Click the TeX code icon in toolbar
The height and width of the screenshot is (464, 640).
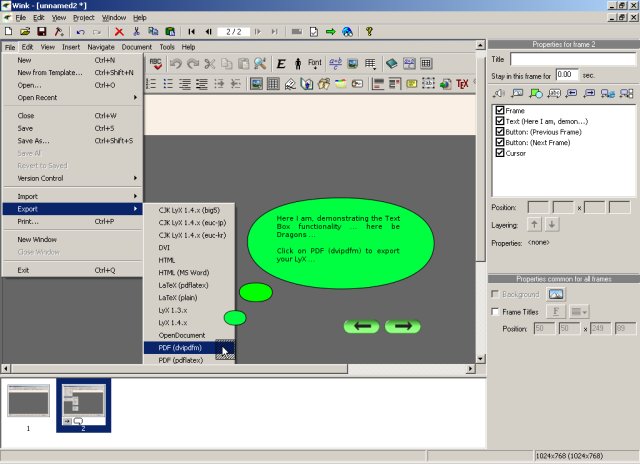pos(463,84)
